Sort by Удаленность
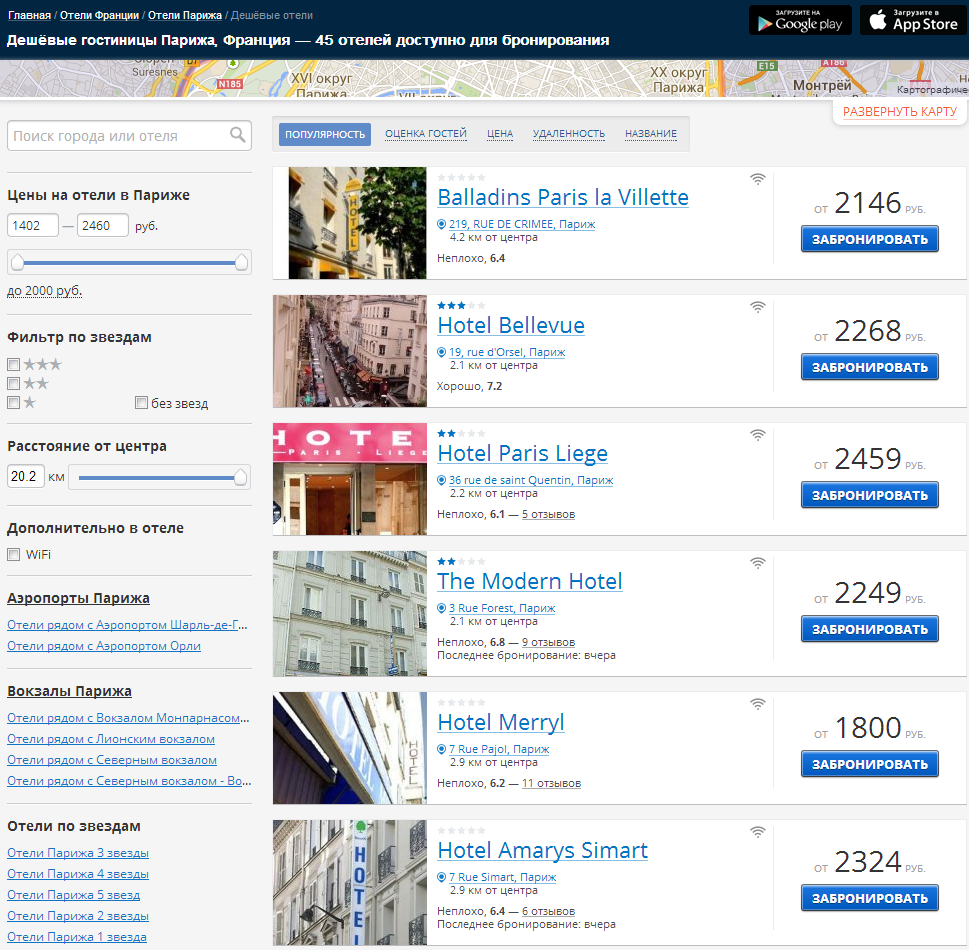 click(569, 134)
